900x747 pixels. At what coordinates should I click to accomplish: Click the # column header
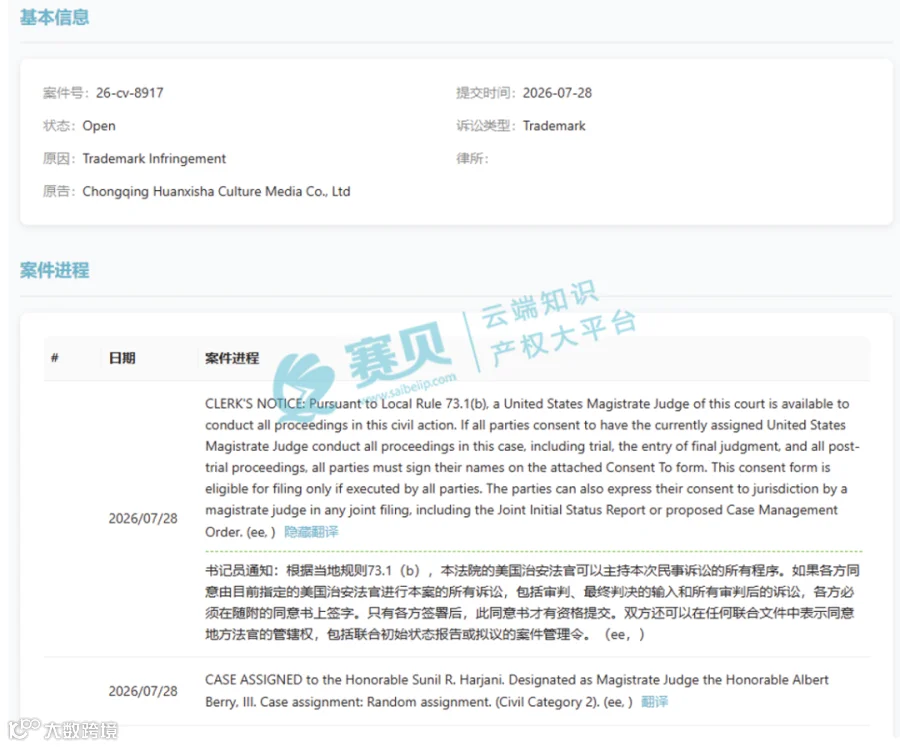(55, 358)
